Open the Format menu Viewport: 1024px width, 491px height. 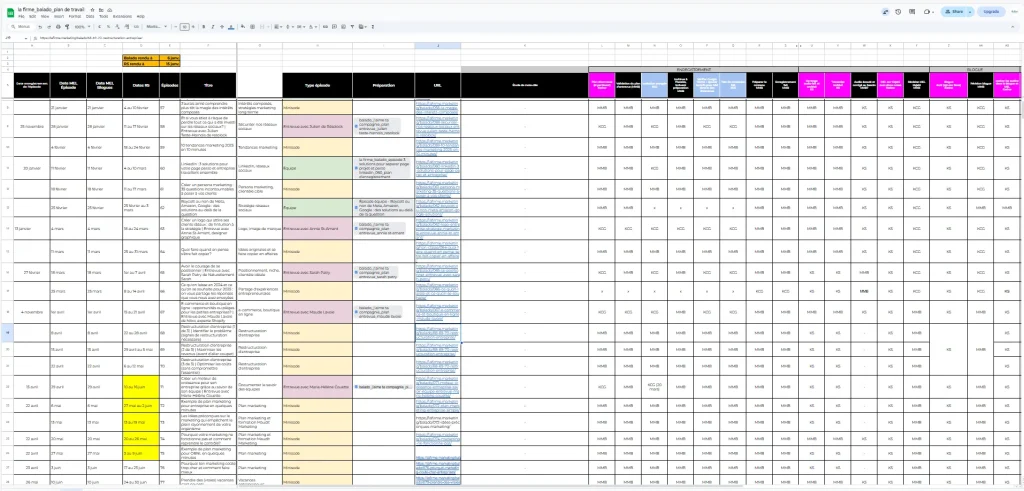pyautogui.click(x=76, y=17)
